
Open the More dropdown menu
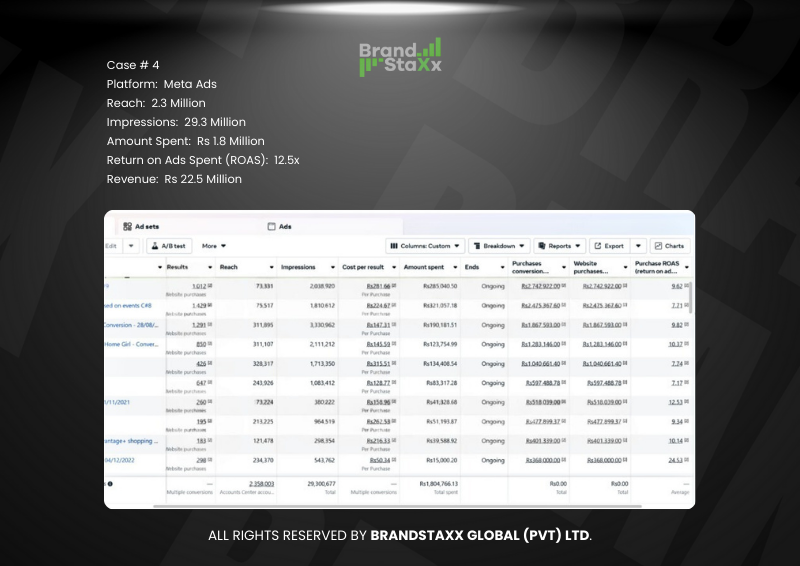[214, 246]
